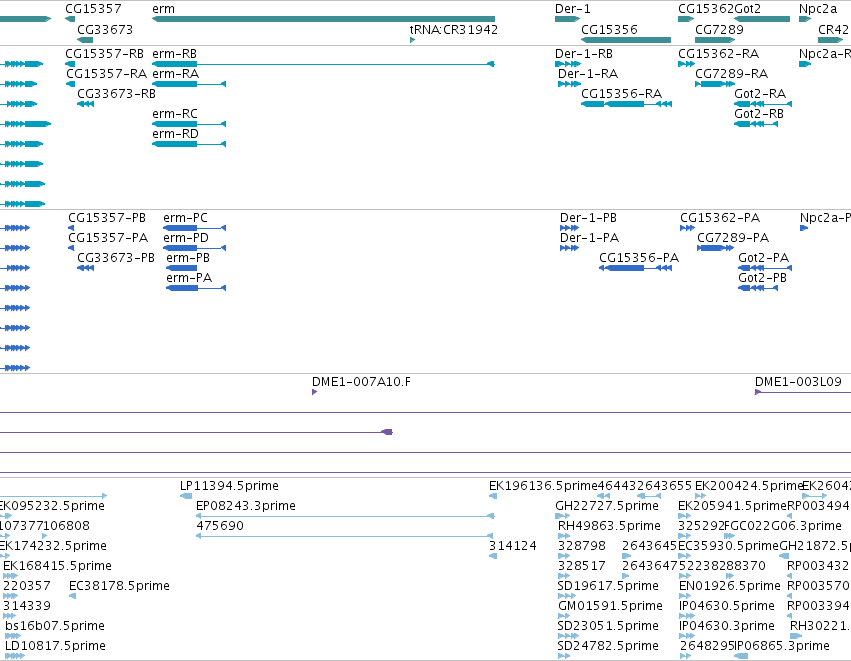This screenshot has height=661, width=851.
Task: Select EST bs16b07.5prime
Action: [54, 626]
